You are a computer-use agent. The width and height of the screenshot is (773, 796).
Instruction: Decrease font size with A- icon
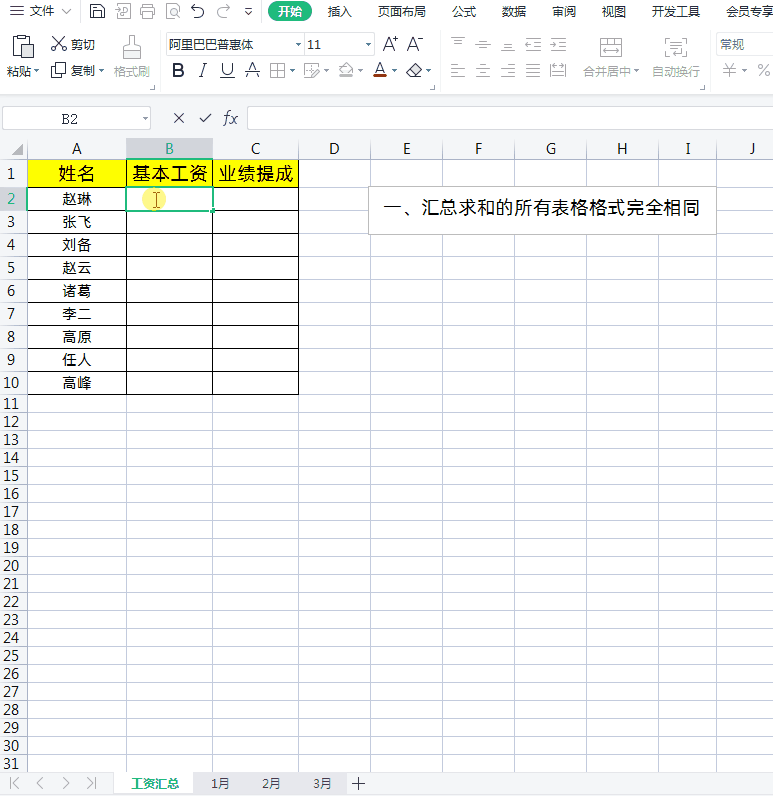[415, 44]
